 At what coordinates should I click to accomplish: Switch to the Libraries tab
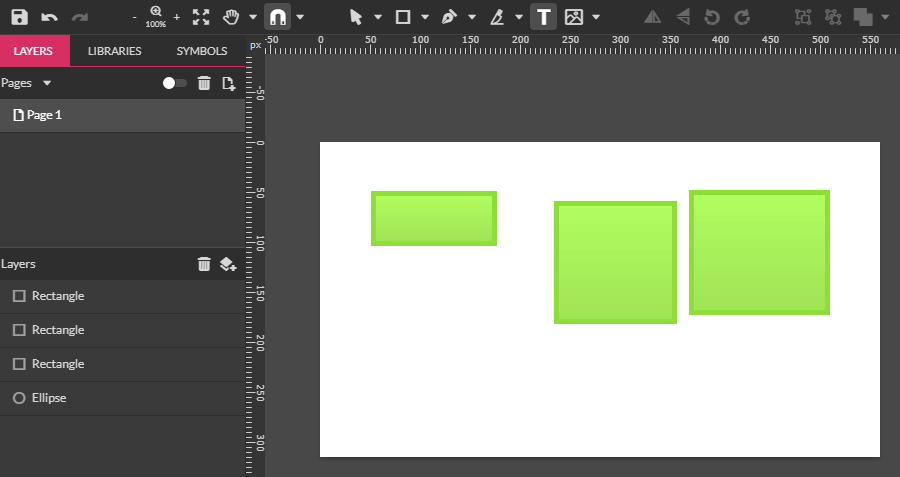coord(114,51)
